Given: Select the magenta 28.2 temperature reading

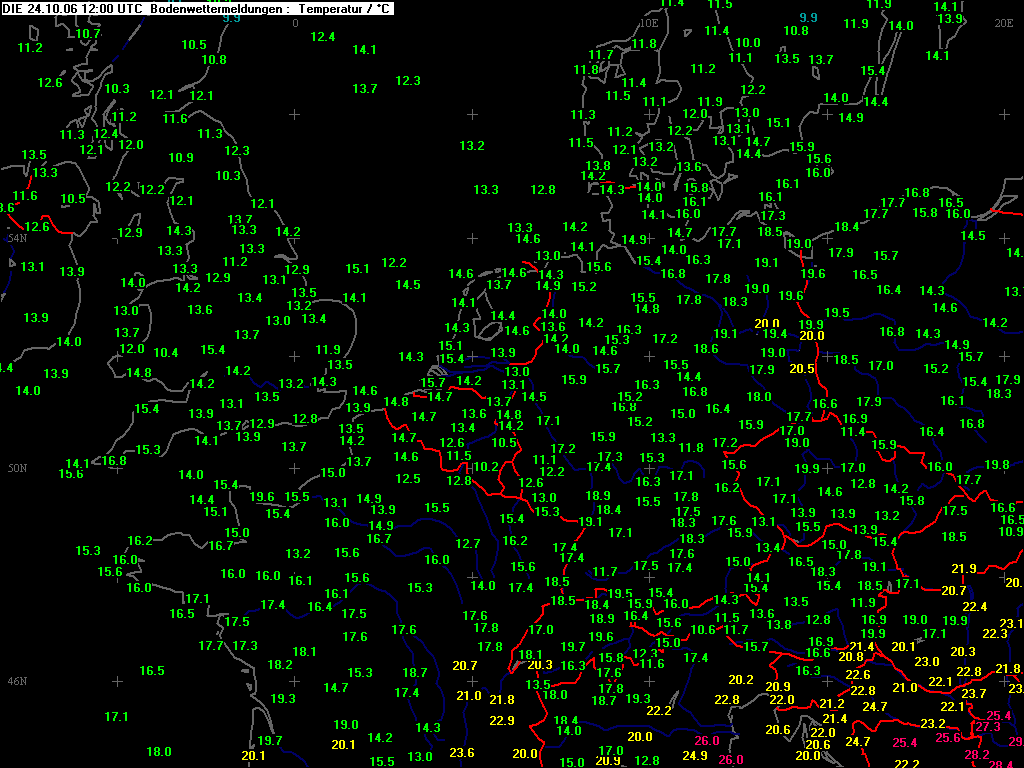Looking at the screenshot, I should [x=977, y=754].
